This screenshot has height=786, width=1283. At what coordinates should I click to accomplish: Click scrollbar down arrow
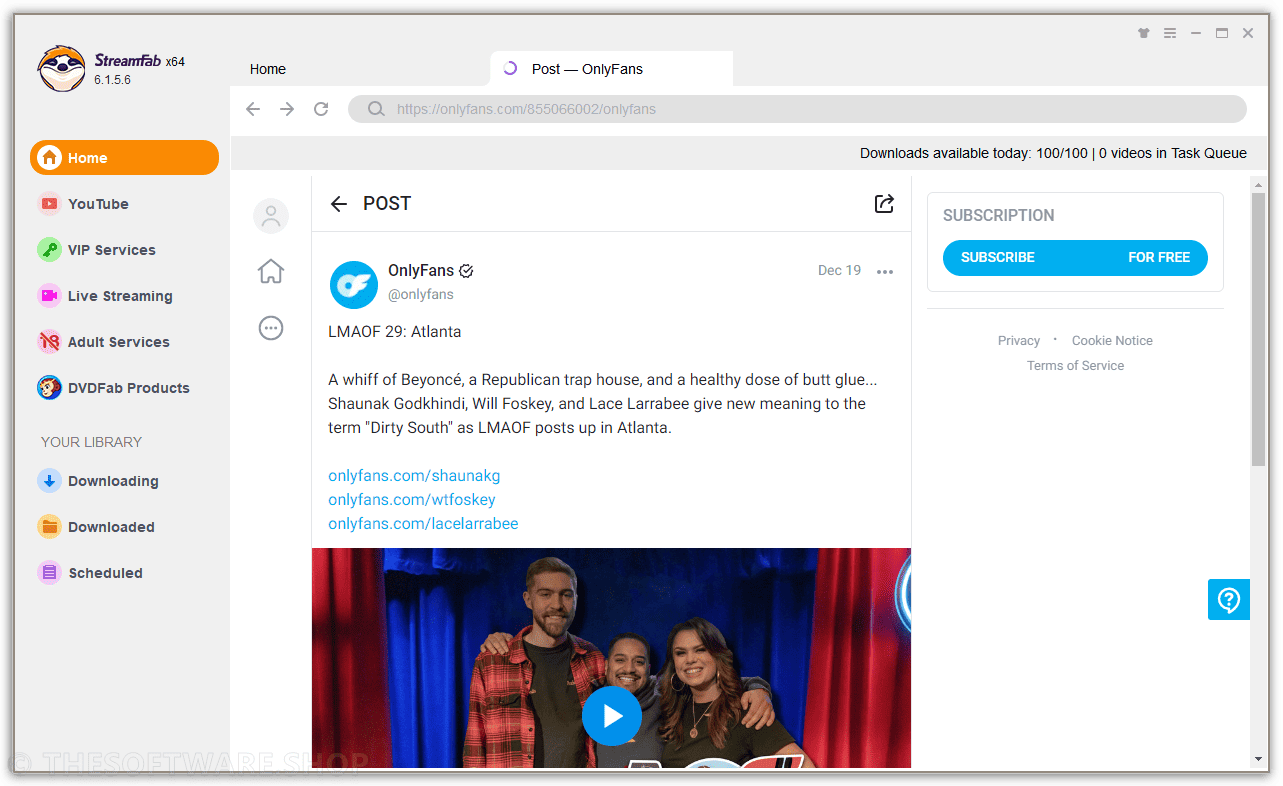click(1258, 759)
